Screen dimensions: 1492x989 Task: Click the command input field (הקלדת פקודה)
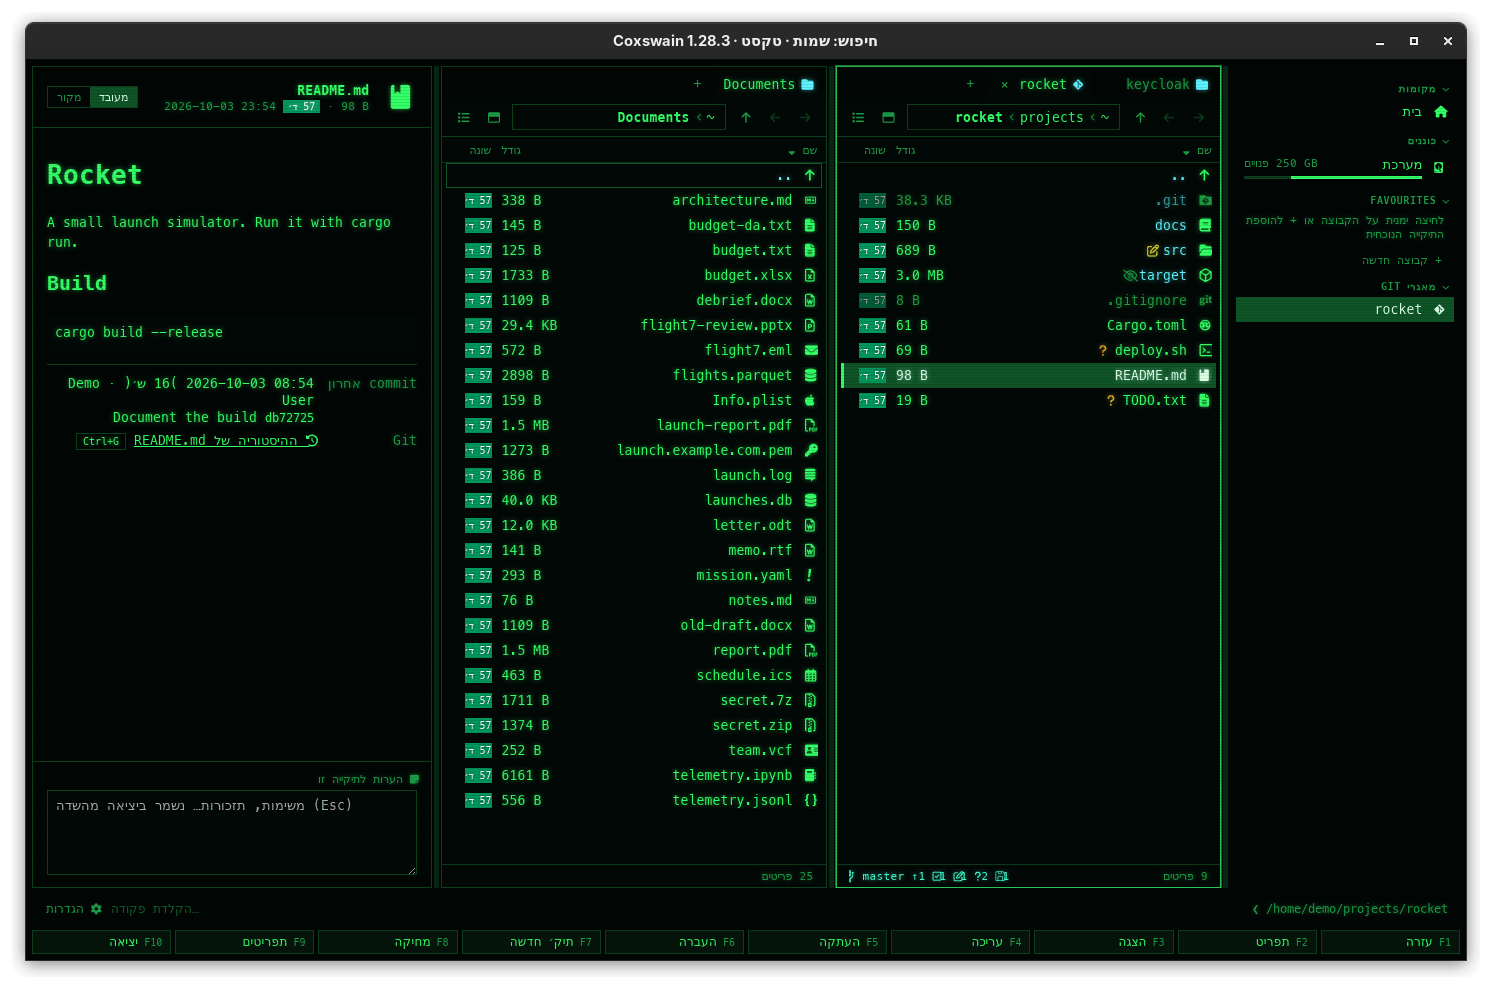tap(155, 909)
